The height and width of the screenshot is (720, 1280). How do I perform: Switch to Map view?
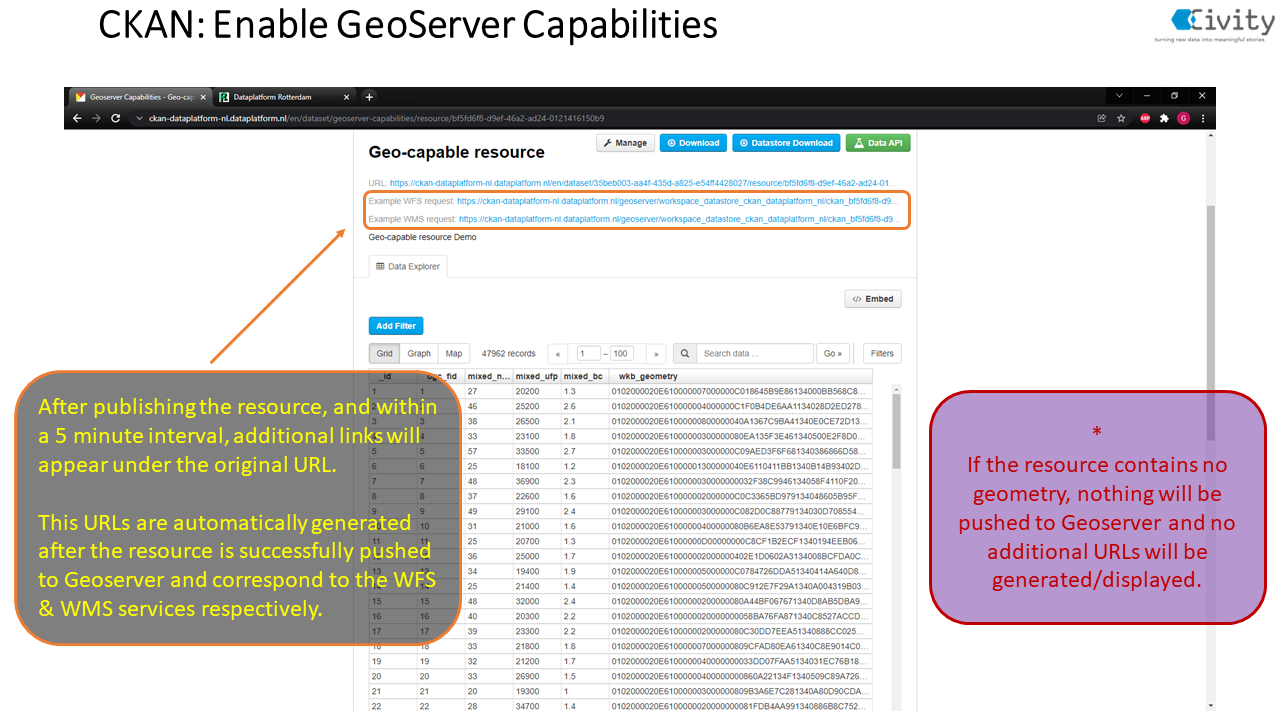(x=454, y=354)
